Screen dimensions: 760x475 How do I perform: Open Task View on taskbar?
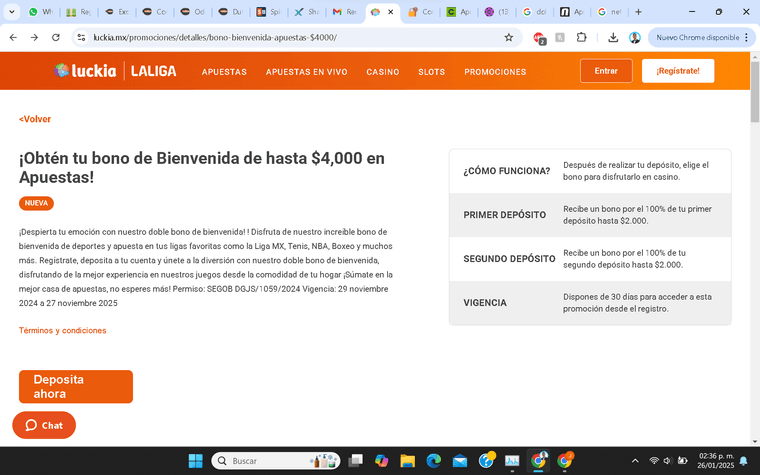[x=355, y=461]
